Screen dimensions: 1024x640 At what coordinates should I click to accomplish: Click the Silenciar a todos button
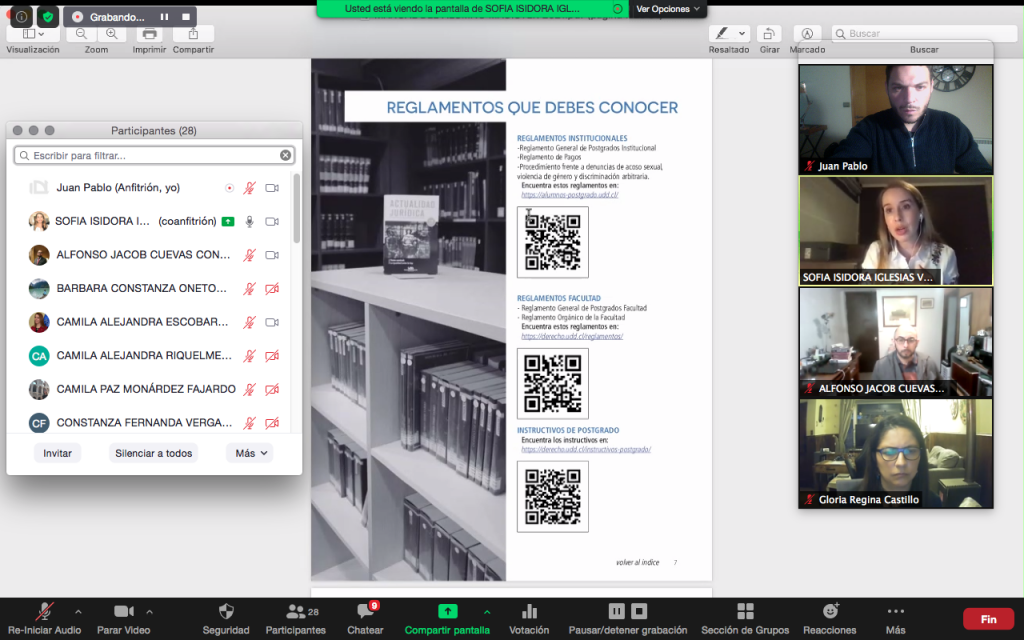[x=153, y=453]
